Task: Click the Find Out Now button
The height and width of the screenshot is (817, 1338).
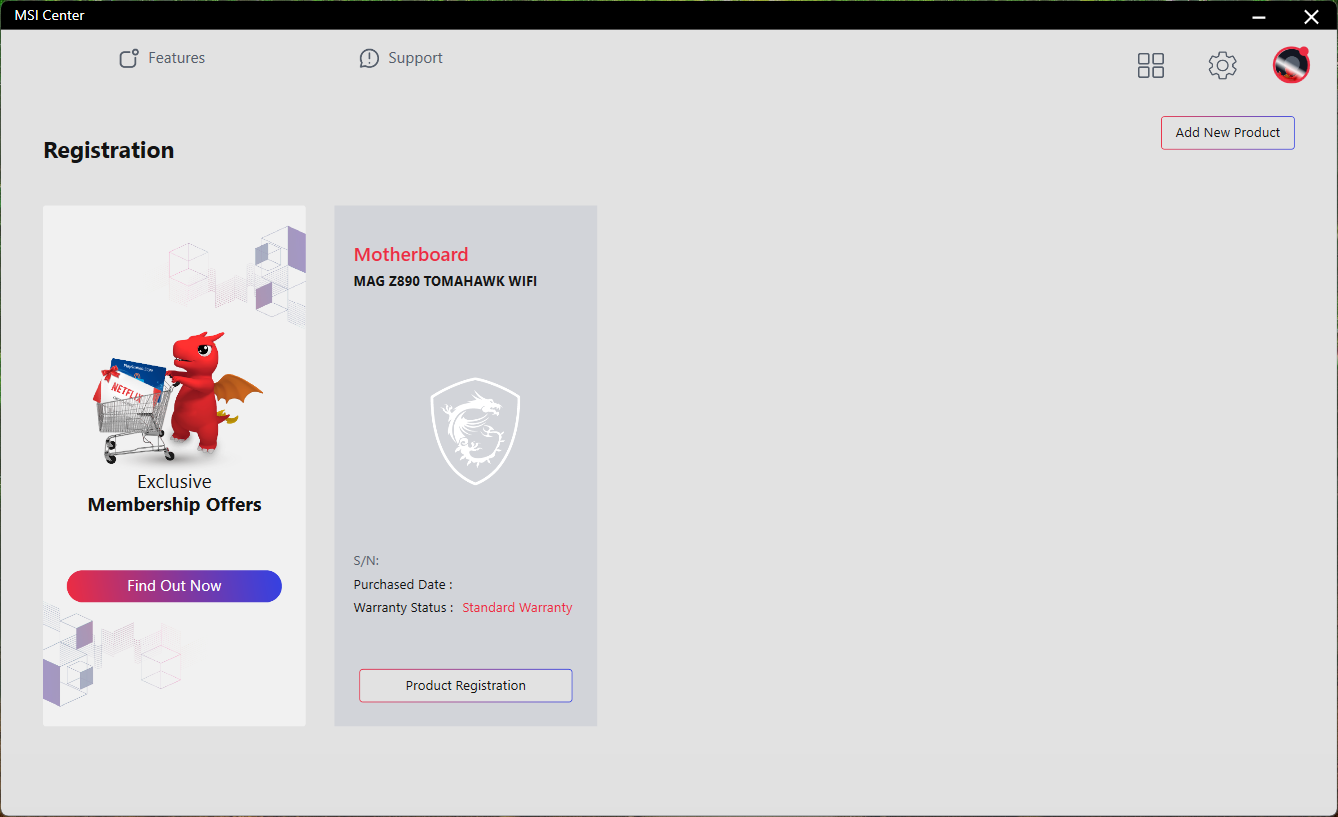Action: [174, 586]
